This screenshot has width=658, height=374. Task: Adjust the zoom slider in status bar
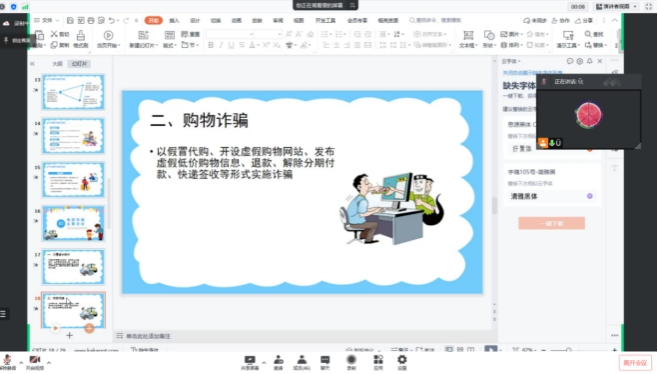coord(568,350)
